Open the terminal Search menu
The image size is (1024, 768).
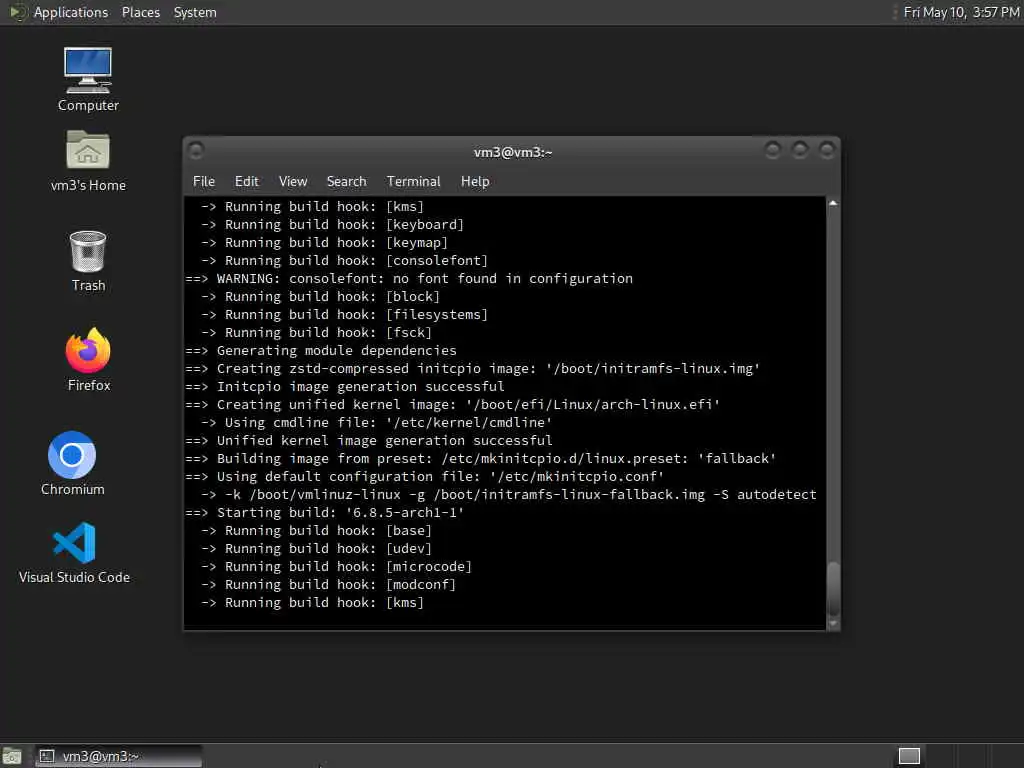[x=346, y=182]
